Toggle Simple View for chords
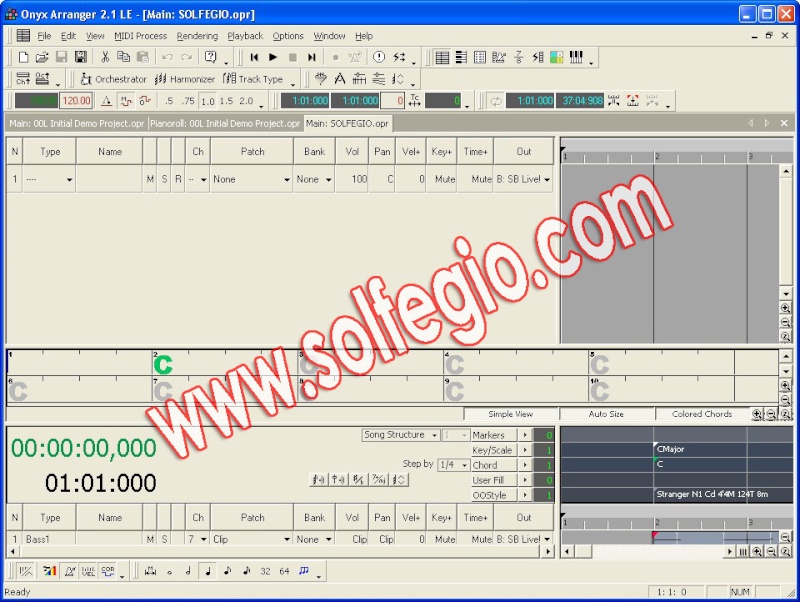This screenshot has width=800, height=602. click(511, 414)
